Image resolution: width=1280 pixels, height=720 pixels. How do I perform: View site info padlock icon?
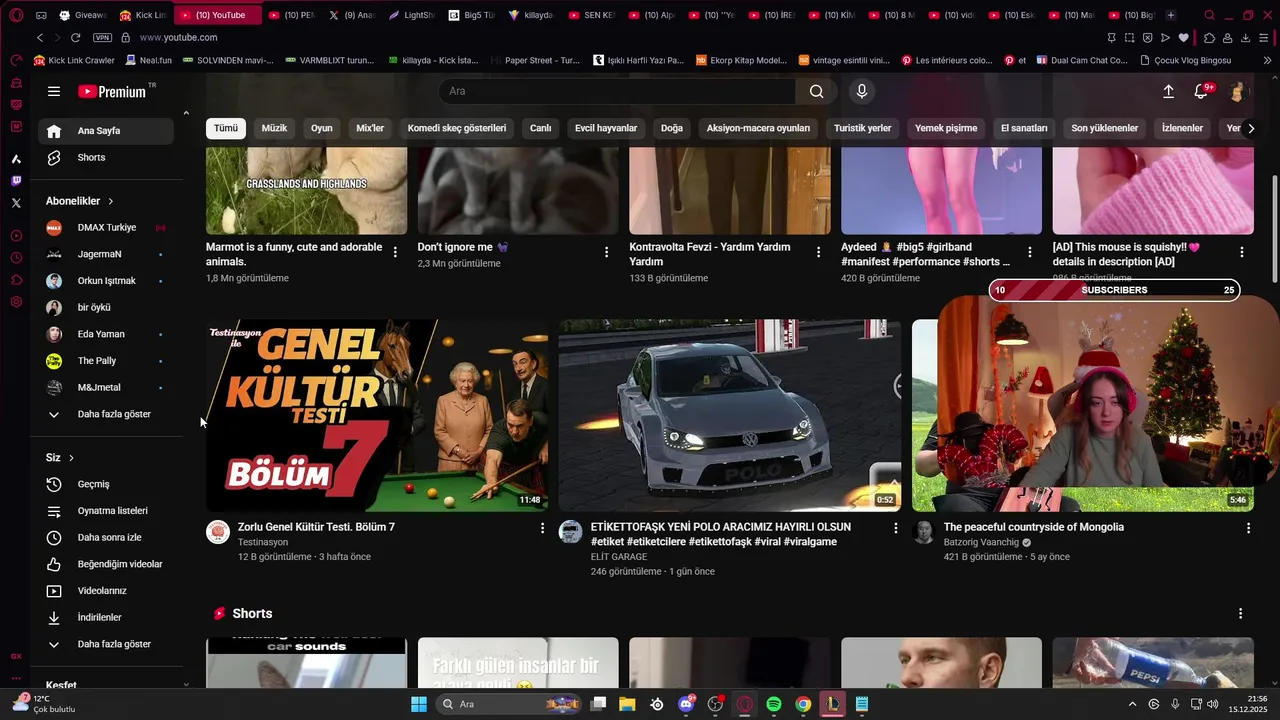click(x=126, y=37)
